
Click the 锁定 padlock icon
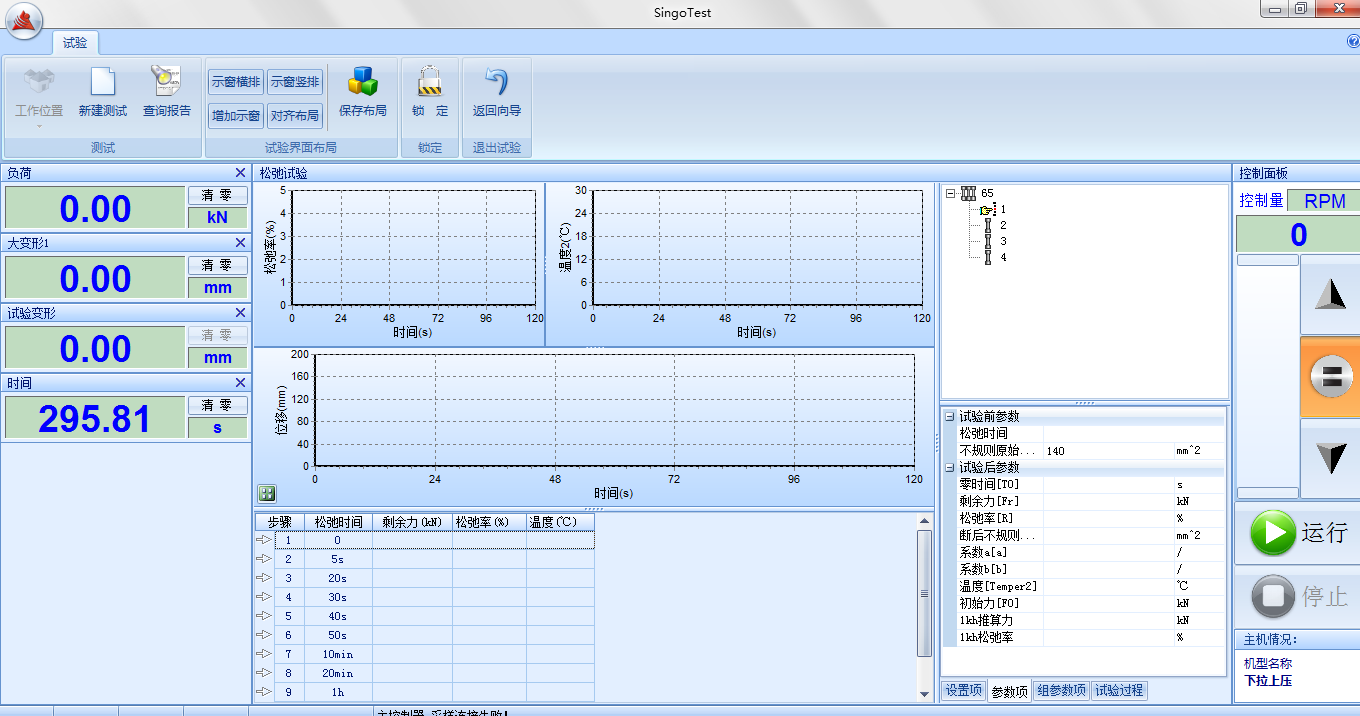[x=430, y=81]
